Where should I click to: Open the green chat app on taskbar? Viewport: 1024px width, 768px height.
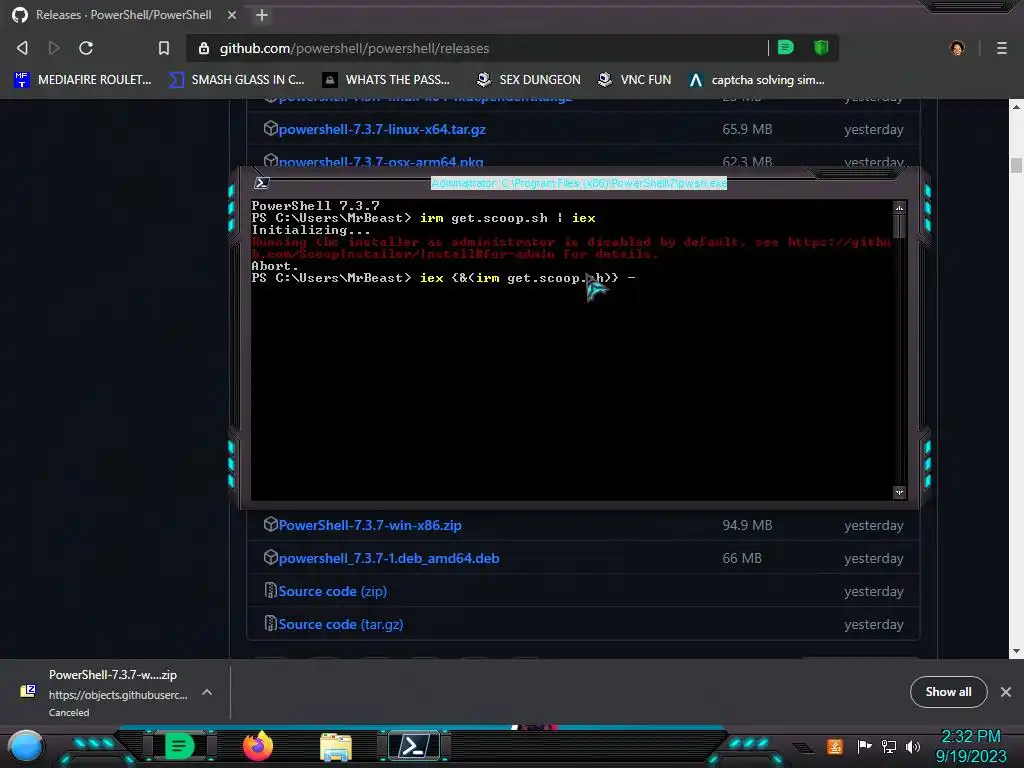pos(180,746)
